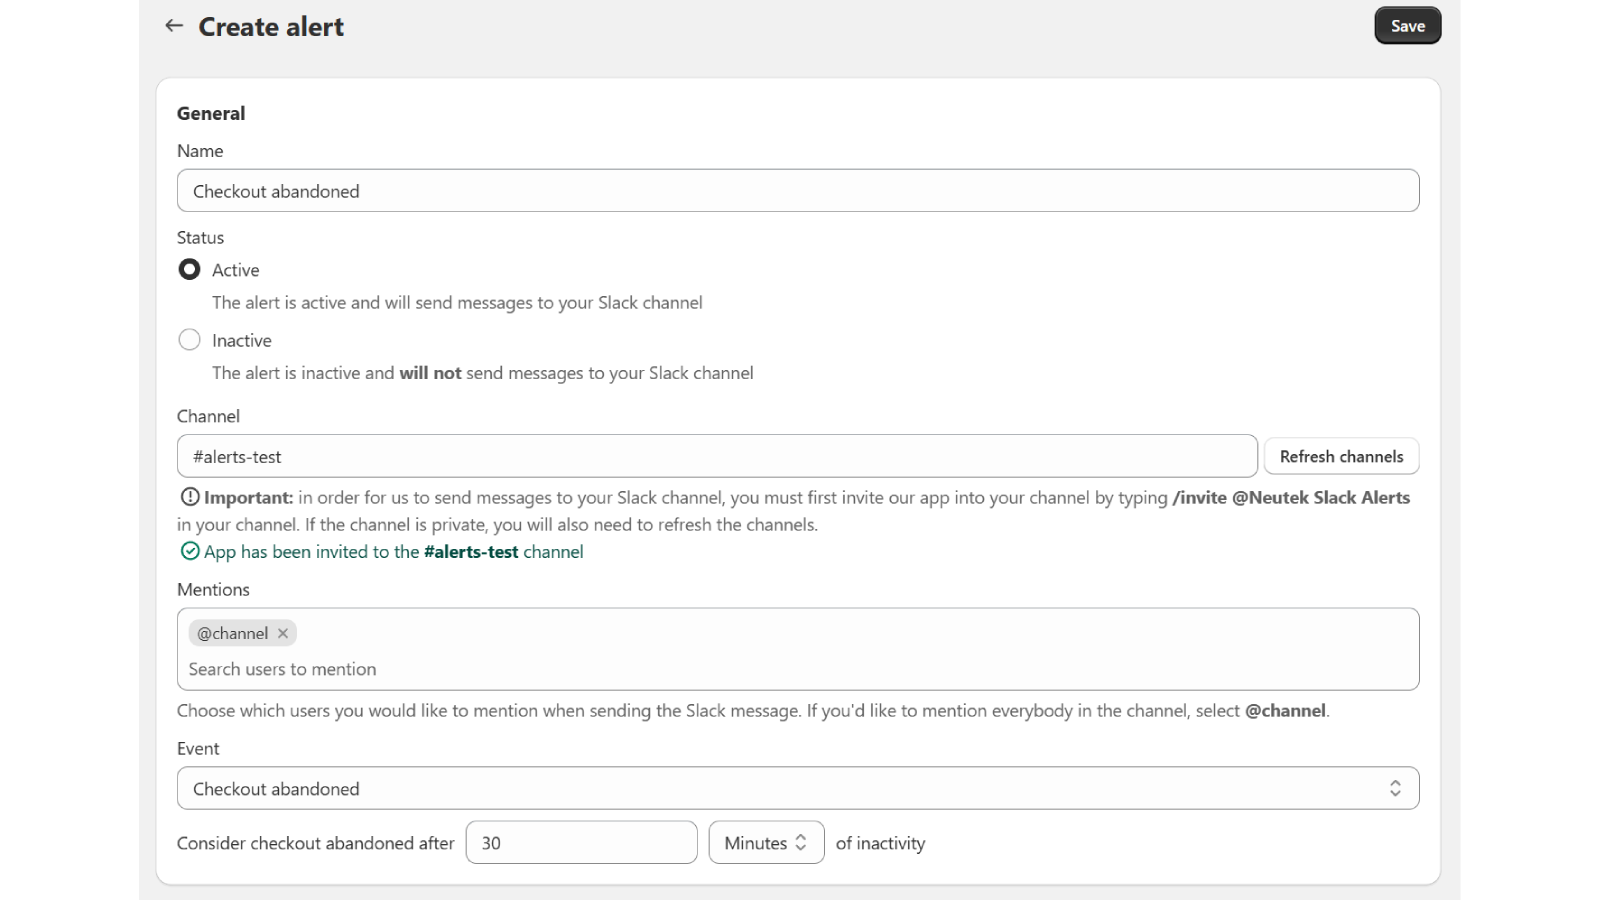Refresh the Slack channels list

[x=1341, y=455]
